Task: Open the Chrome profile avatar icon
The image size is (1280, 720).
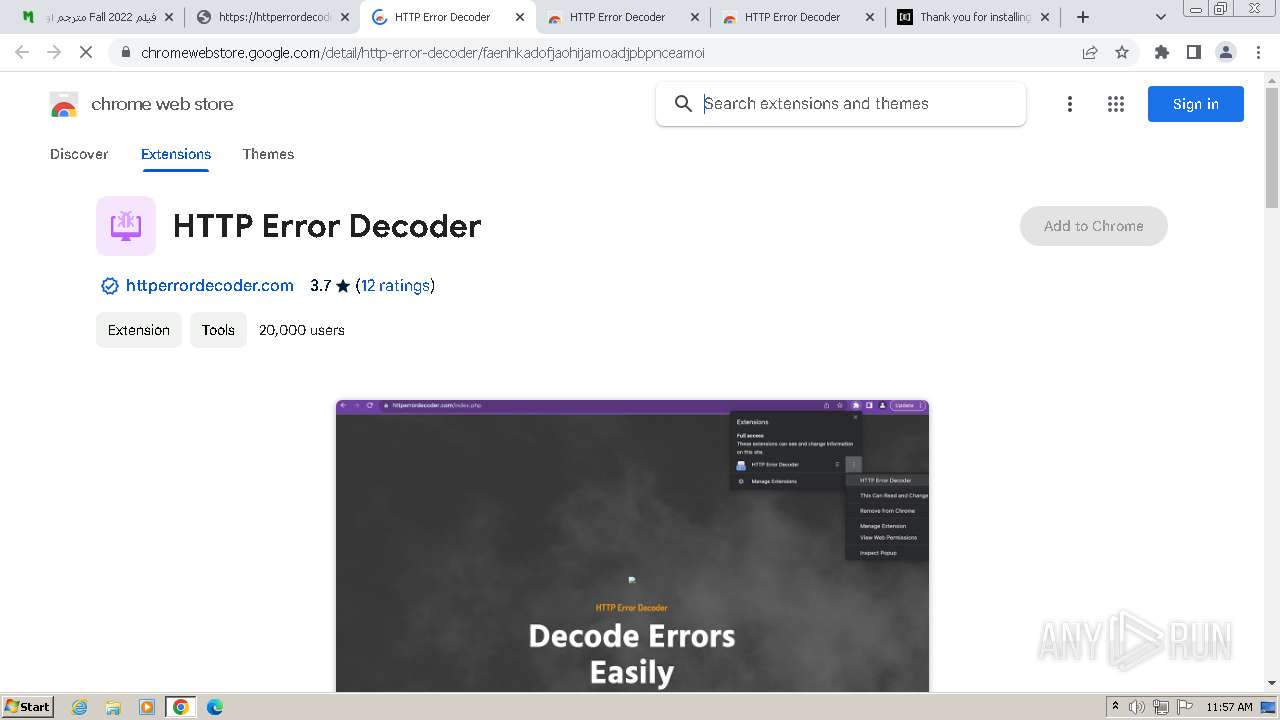Action: [x=1226, y=52]
